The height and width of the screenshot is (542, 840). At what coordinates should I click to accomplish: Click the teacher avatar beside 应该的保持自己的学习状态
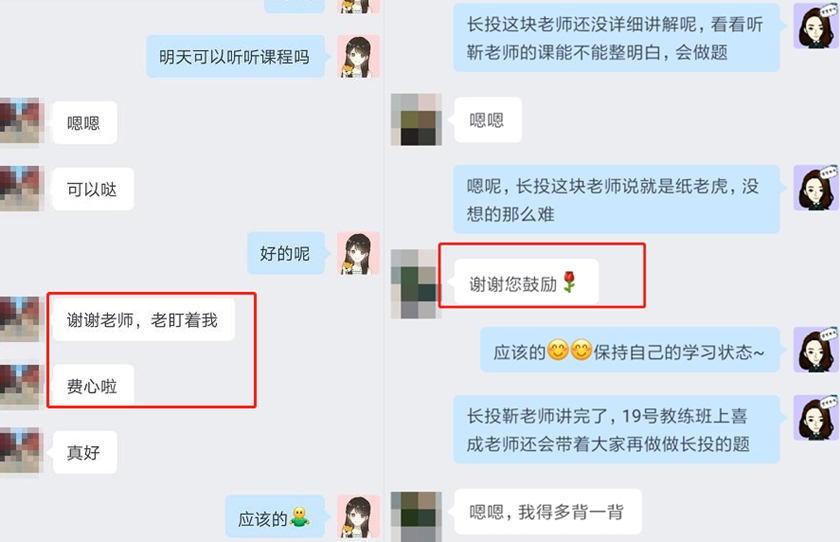(816, 350)
